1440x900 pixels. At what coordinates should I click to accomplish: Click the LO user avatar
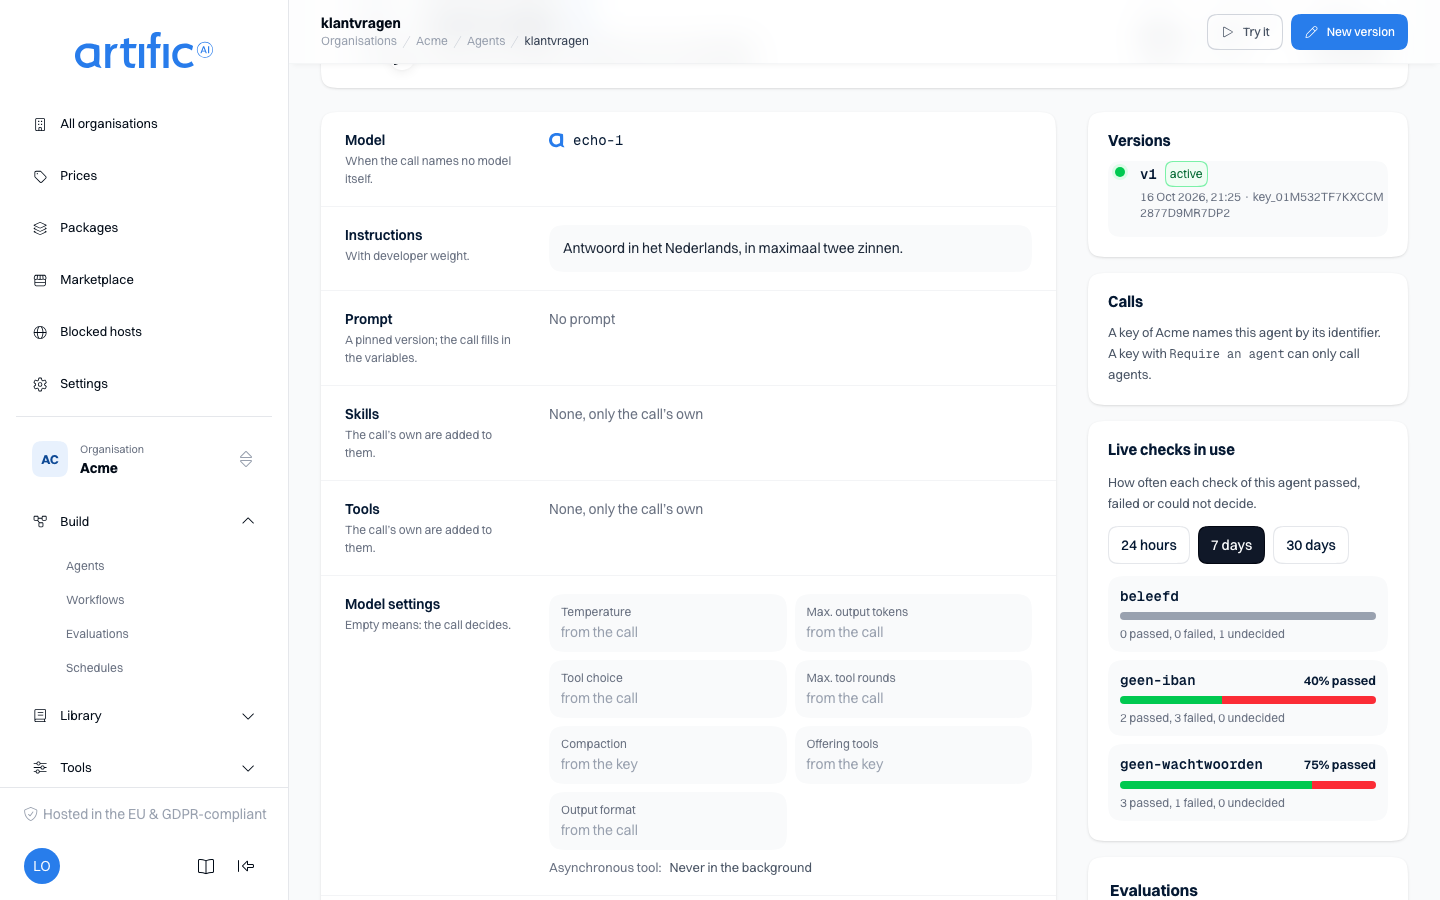click(42, 866)
